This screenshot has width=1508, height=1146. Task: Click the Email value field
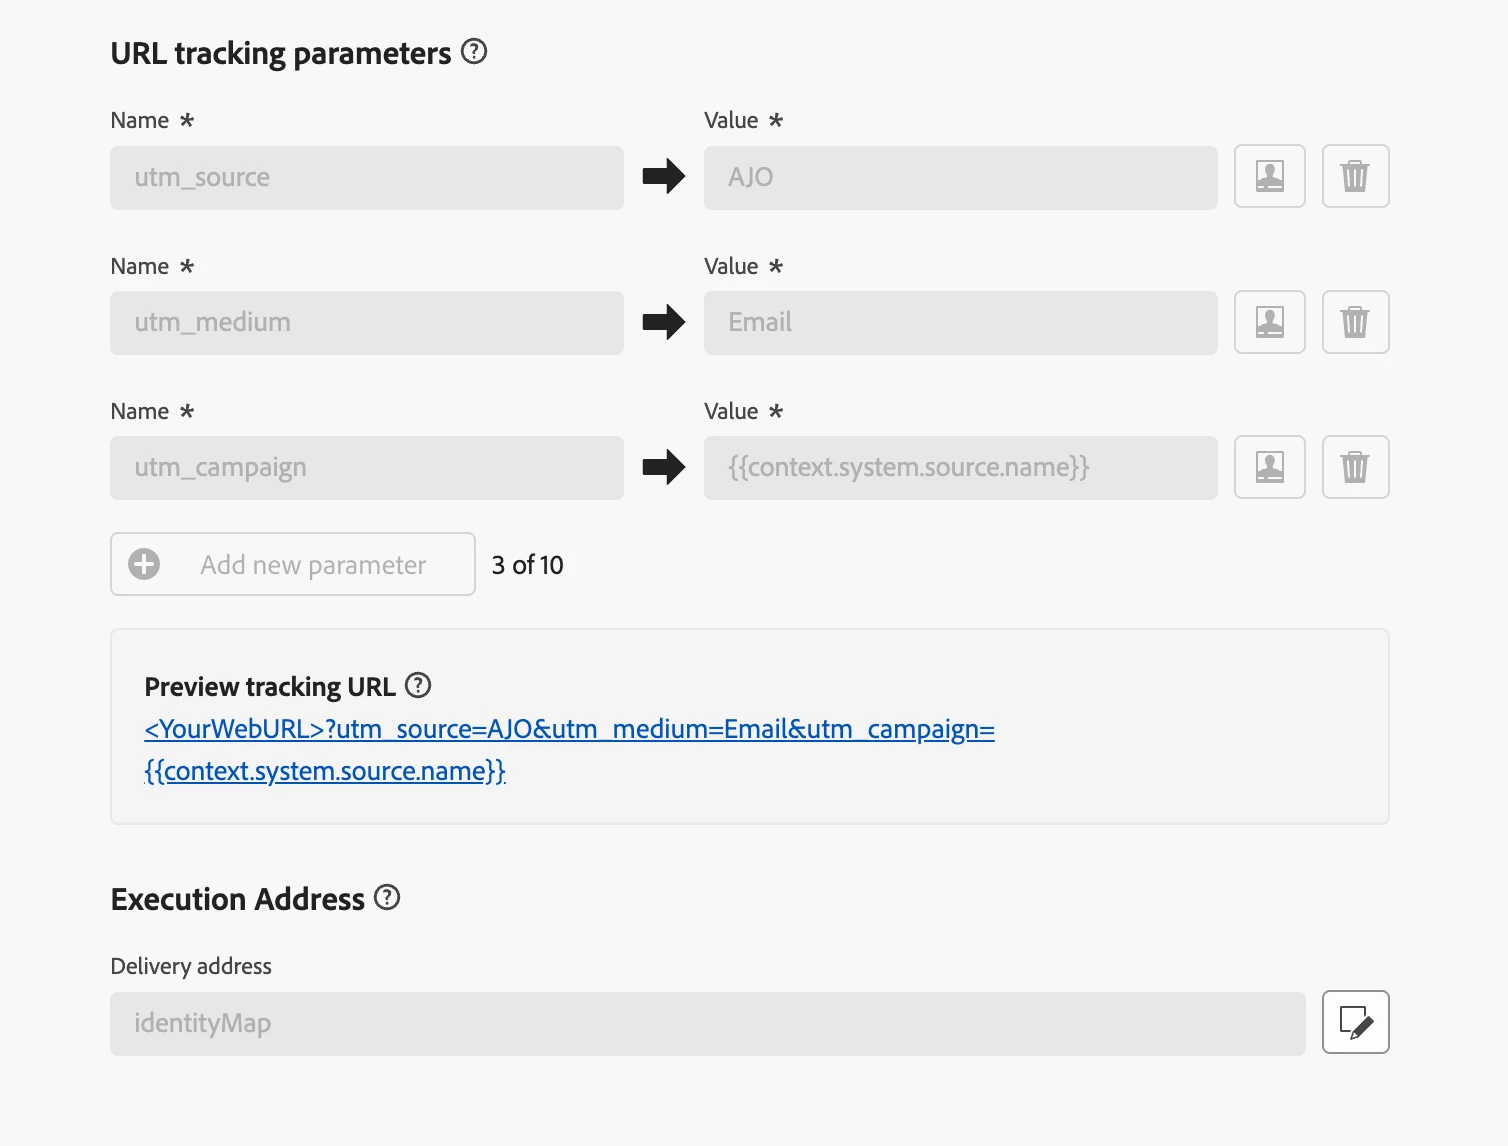click(960, 323)
